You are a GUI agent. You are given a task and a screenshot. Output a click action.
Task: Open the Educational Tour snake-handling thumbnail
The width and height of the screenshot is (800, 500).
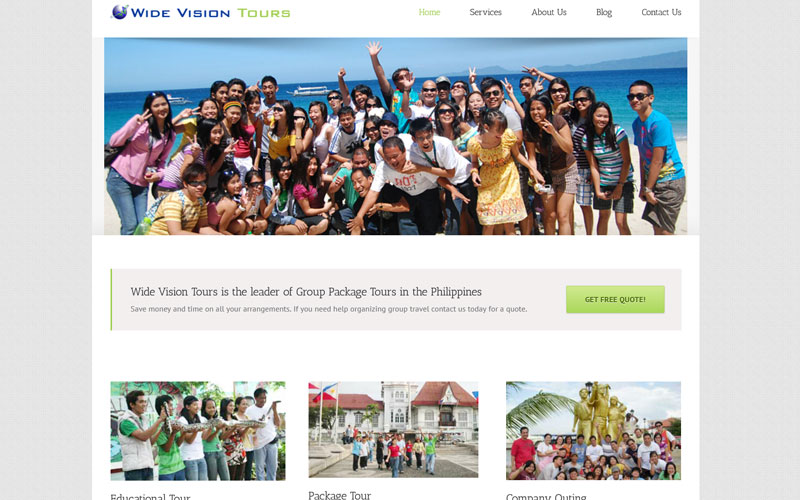(x=198, y=431)
